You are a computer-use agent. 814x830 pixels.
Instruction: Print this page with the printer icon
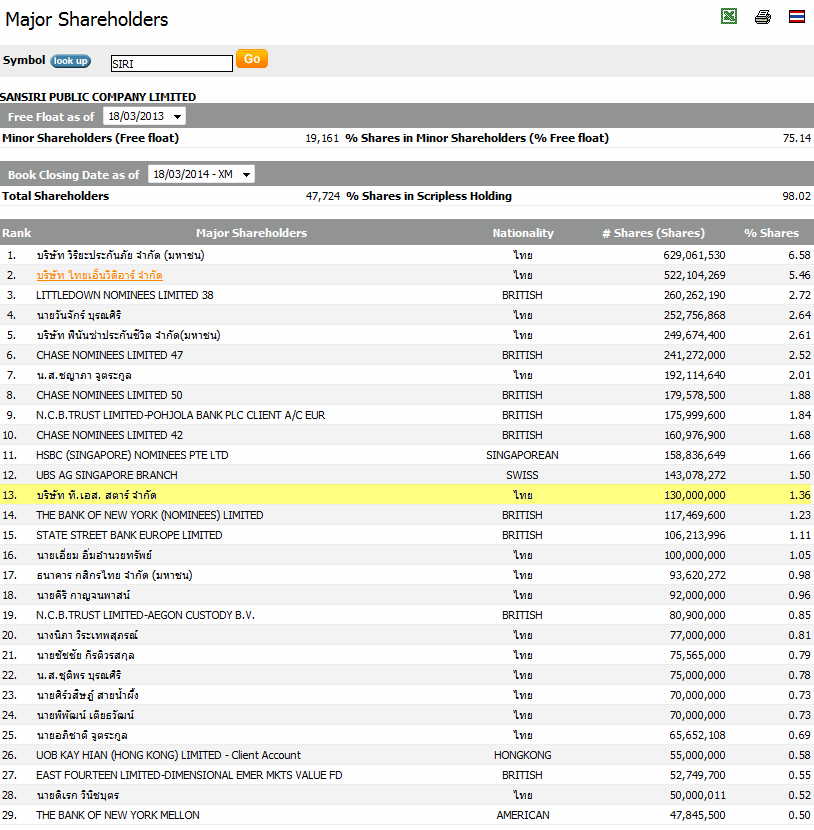tap(763, 17)
